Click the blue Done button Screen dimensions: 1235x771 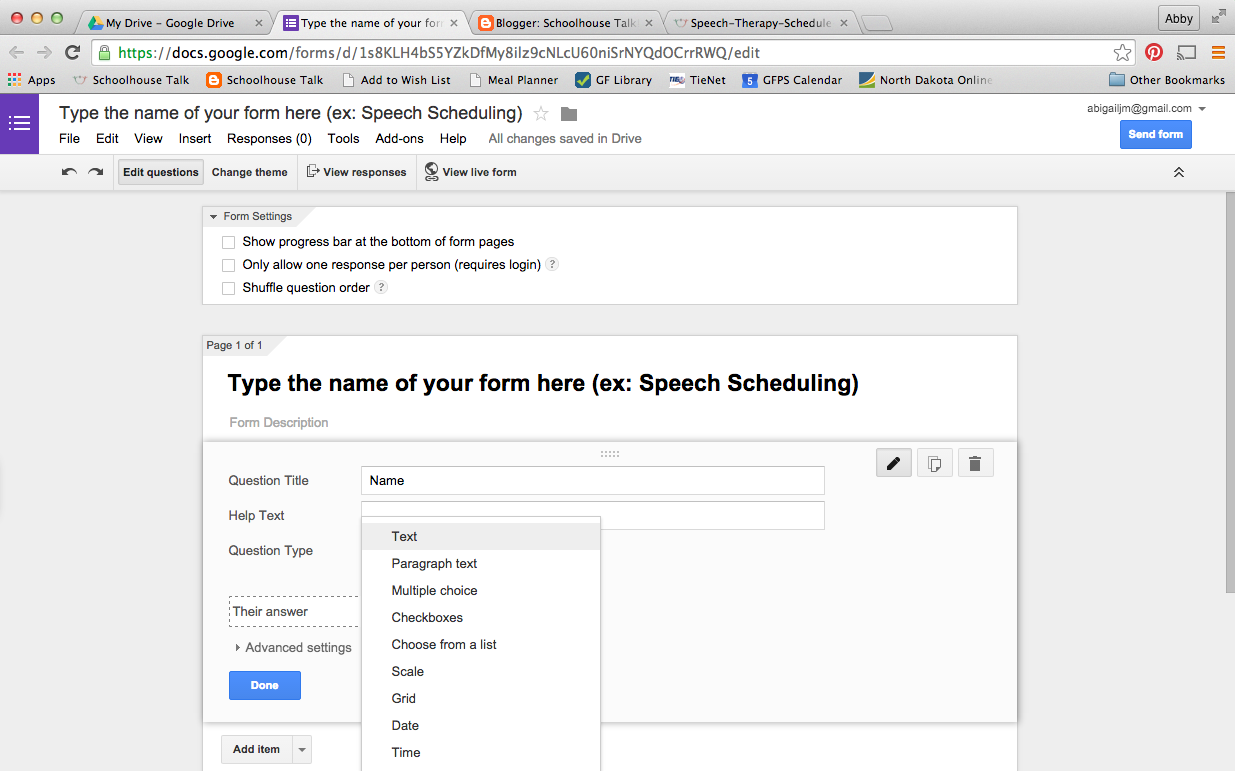click(264, 685)
